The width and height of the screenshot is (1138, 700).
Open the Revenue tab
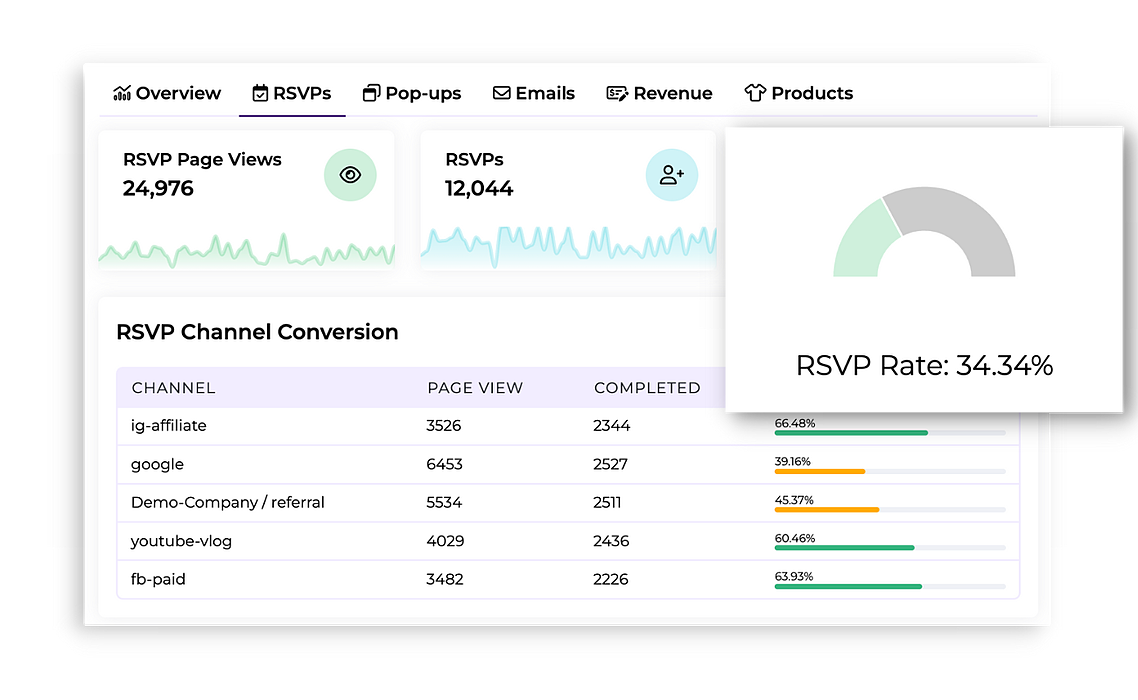pyautogui.click(x=660, y=94)
